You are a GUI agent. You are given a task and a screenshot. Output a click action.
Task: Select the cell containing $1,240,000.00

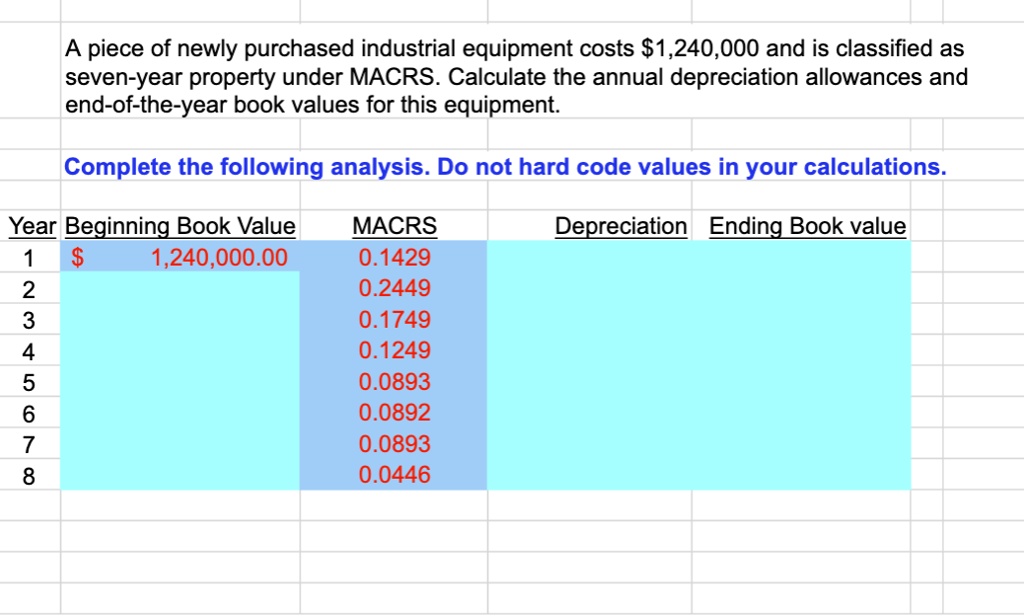(x=180, y=257)
